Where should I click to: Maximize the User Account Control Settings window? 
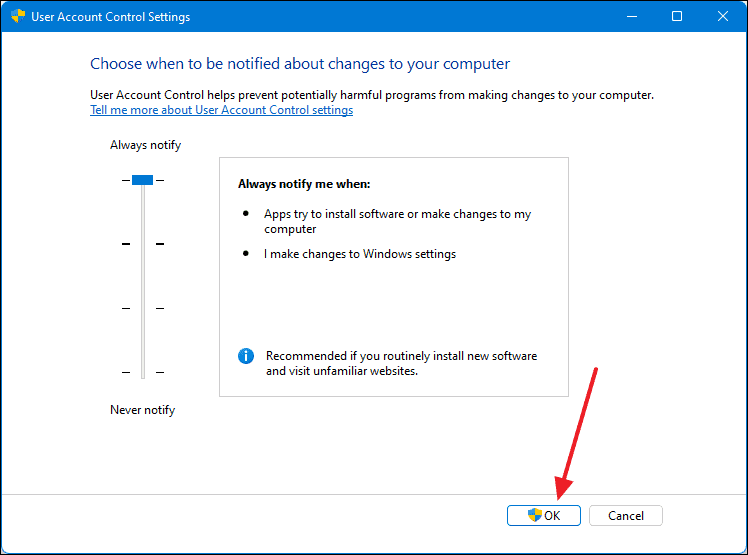(x=677, y=16)
